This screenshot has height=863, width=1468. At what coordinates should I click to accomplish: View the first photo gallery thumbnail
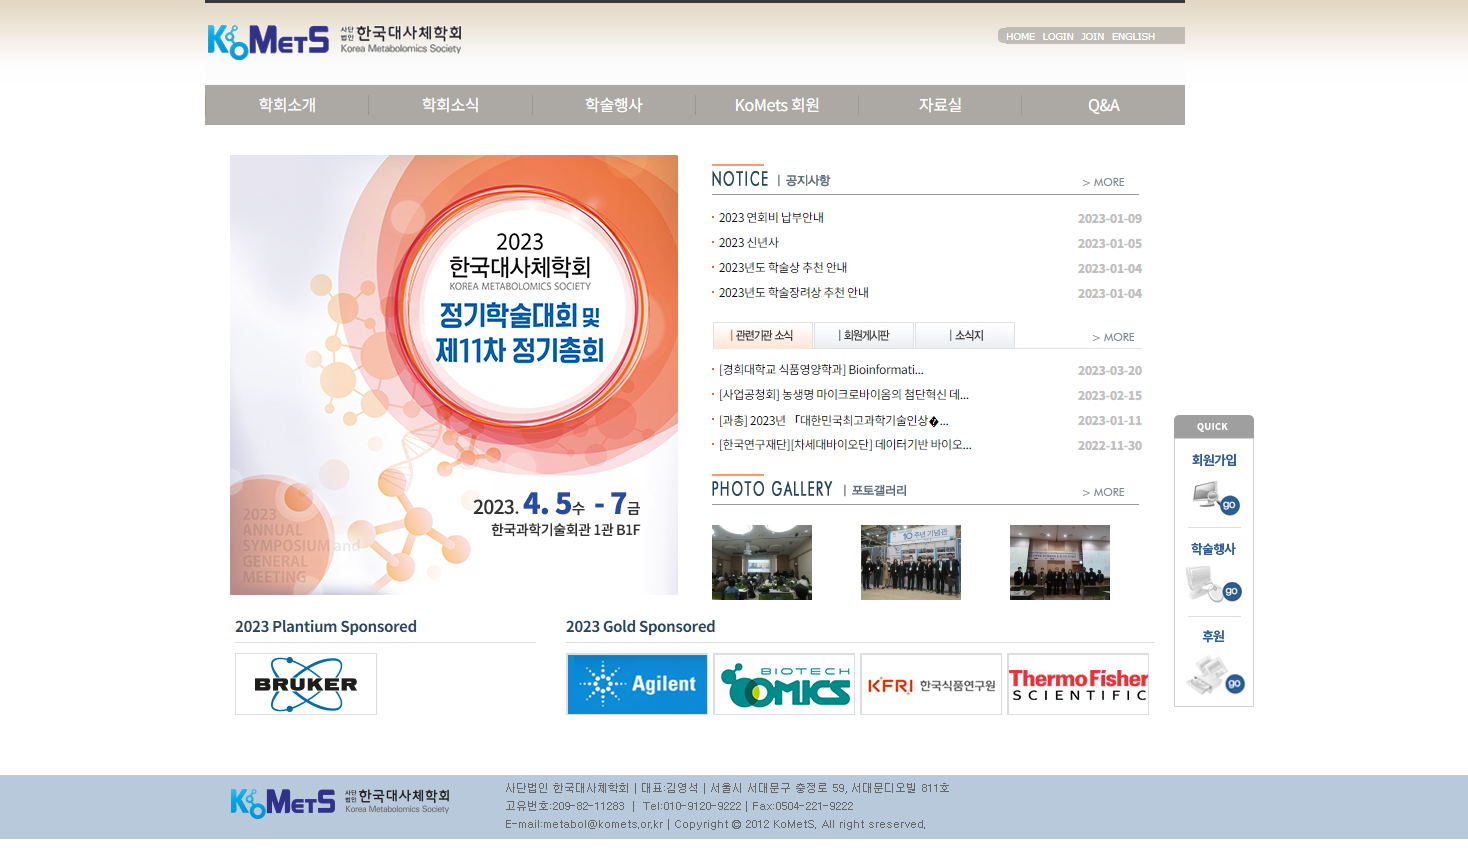click(x=762, y=562)
